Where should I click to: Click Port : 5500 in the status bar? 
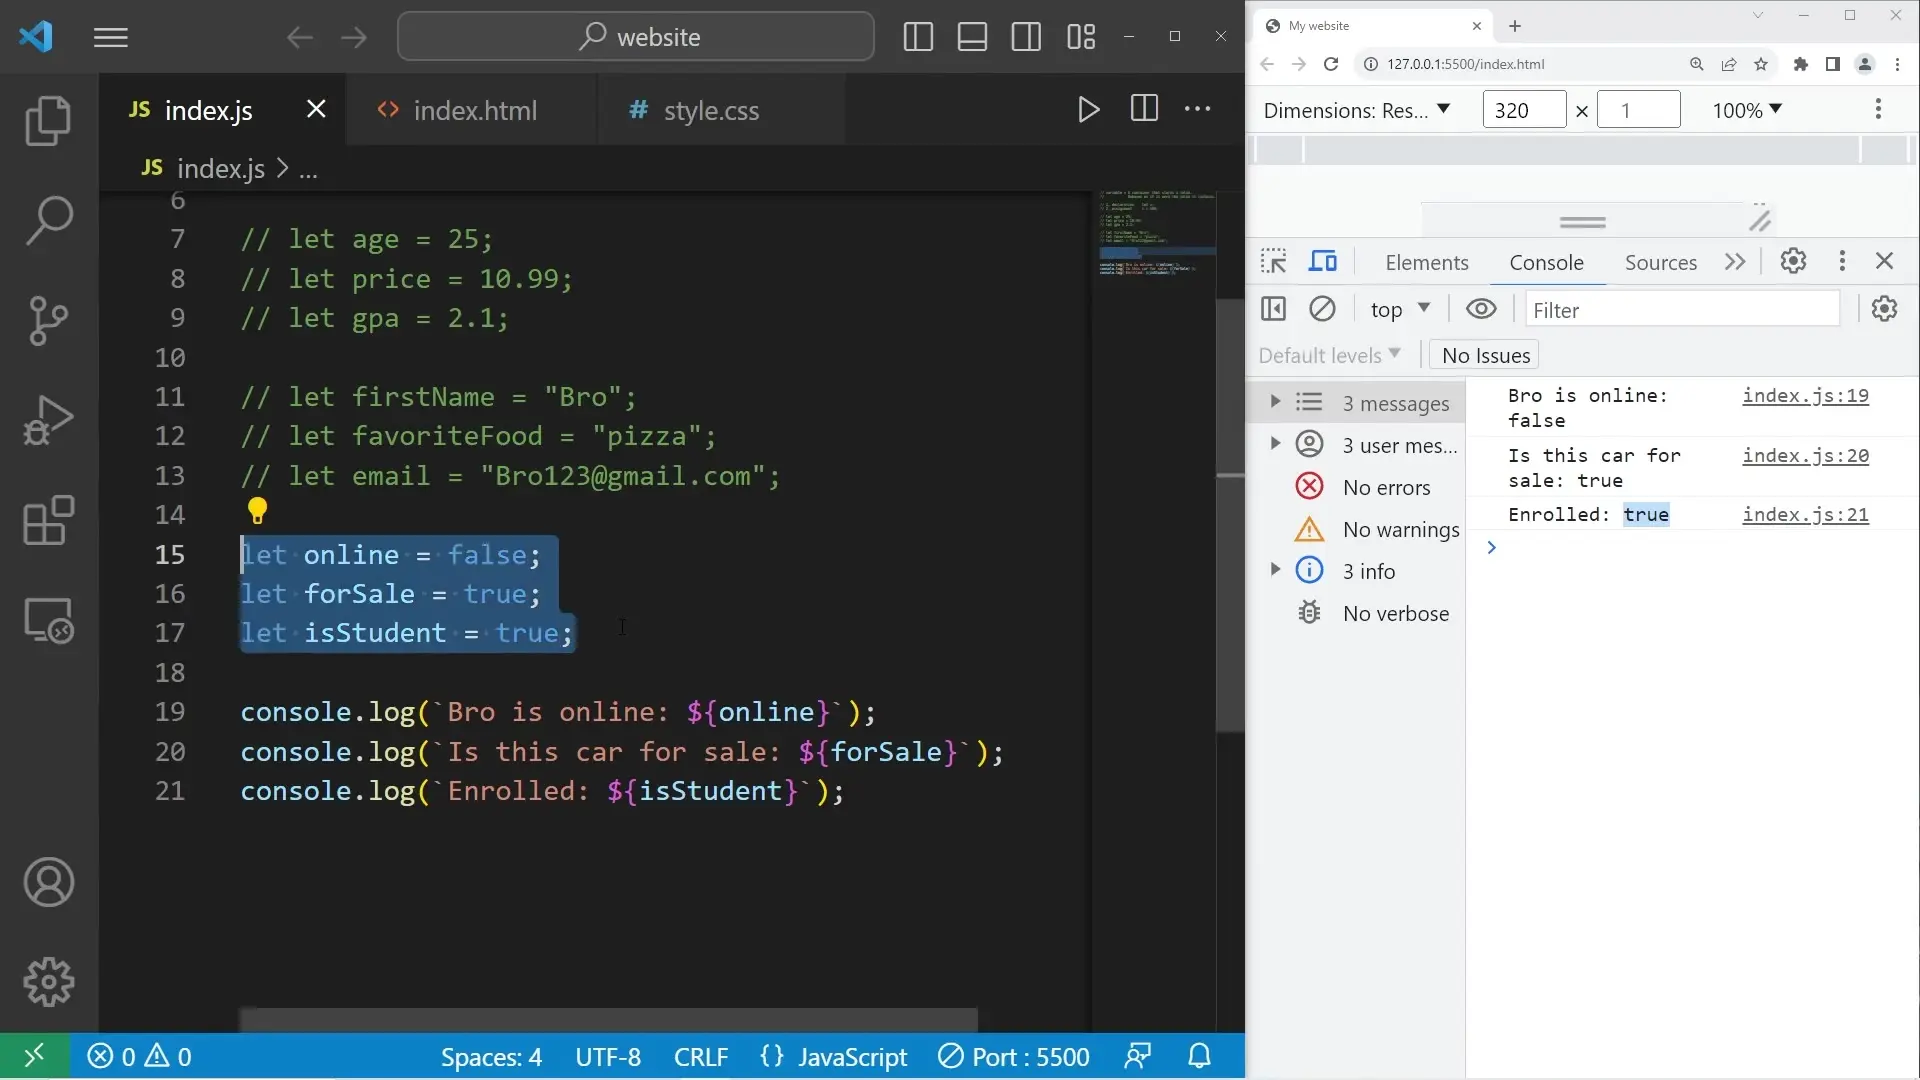(x=1014, y=1056)
